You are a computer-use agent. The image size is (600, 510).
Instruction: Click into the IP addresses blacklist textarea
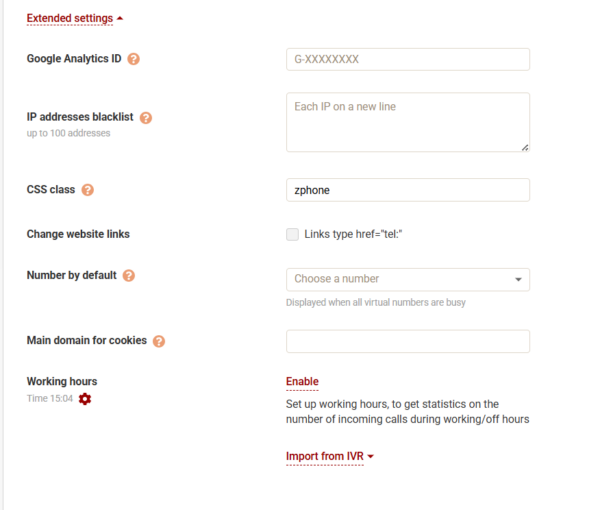pyautogui.click(x=407, y=122)
